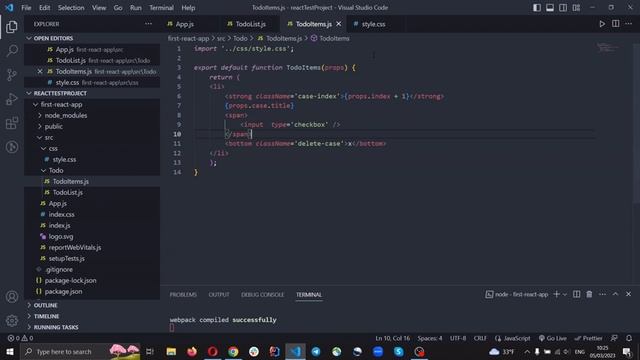The width and height of the screenshot is (640, 360).
Task: Change file encoding UTF-8
Action: pos(458,338)
